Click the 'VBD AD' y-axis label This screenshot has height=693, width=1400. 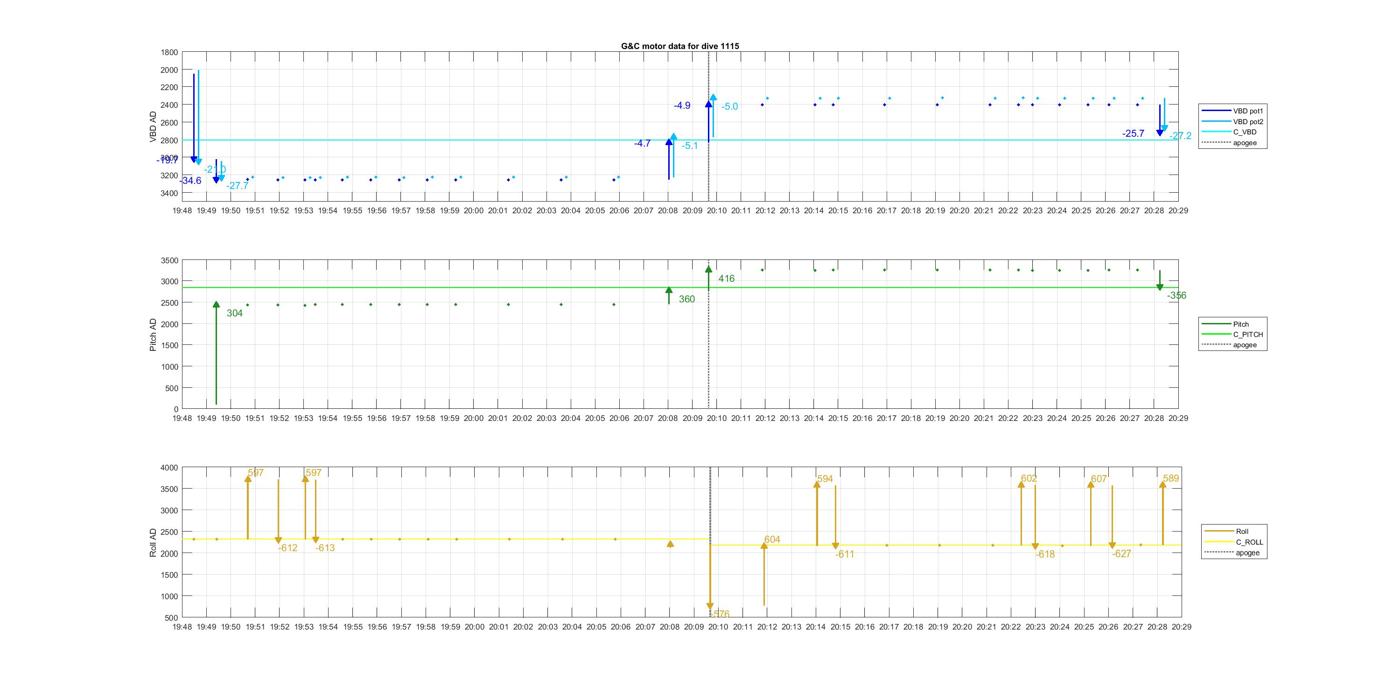click(153, 125)
